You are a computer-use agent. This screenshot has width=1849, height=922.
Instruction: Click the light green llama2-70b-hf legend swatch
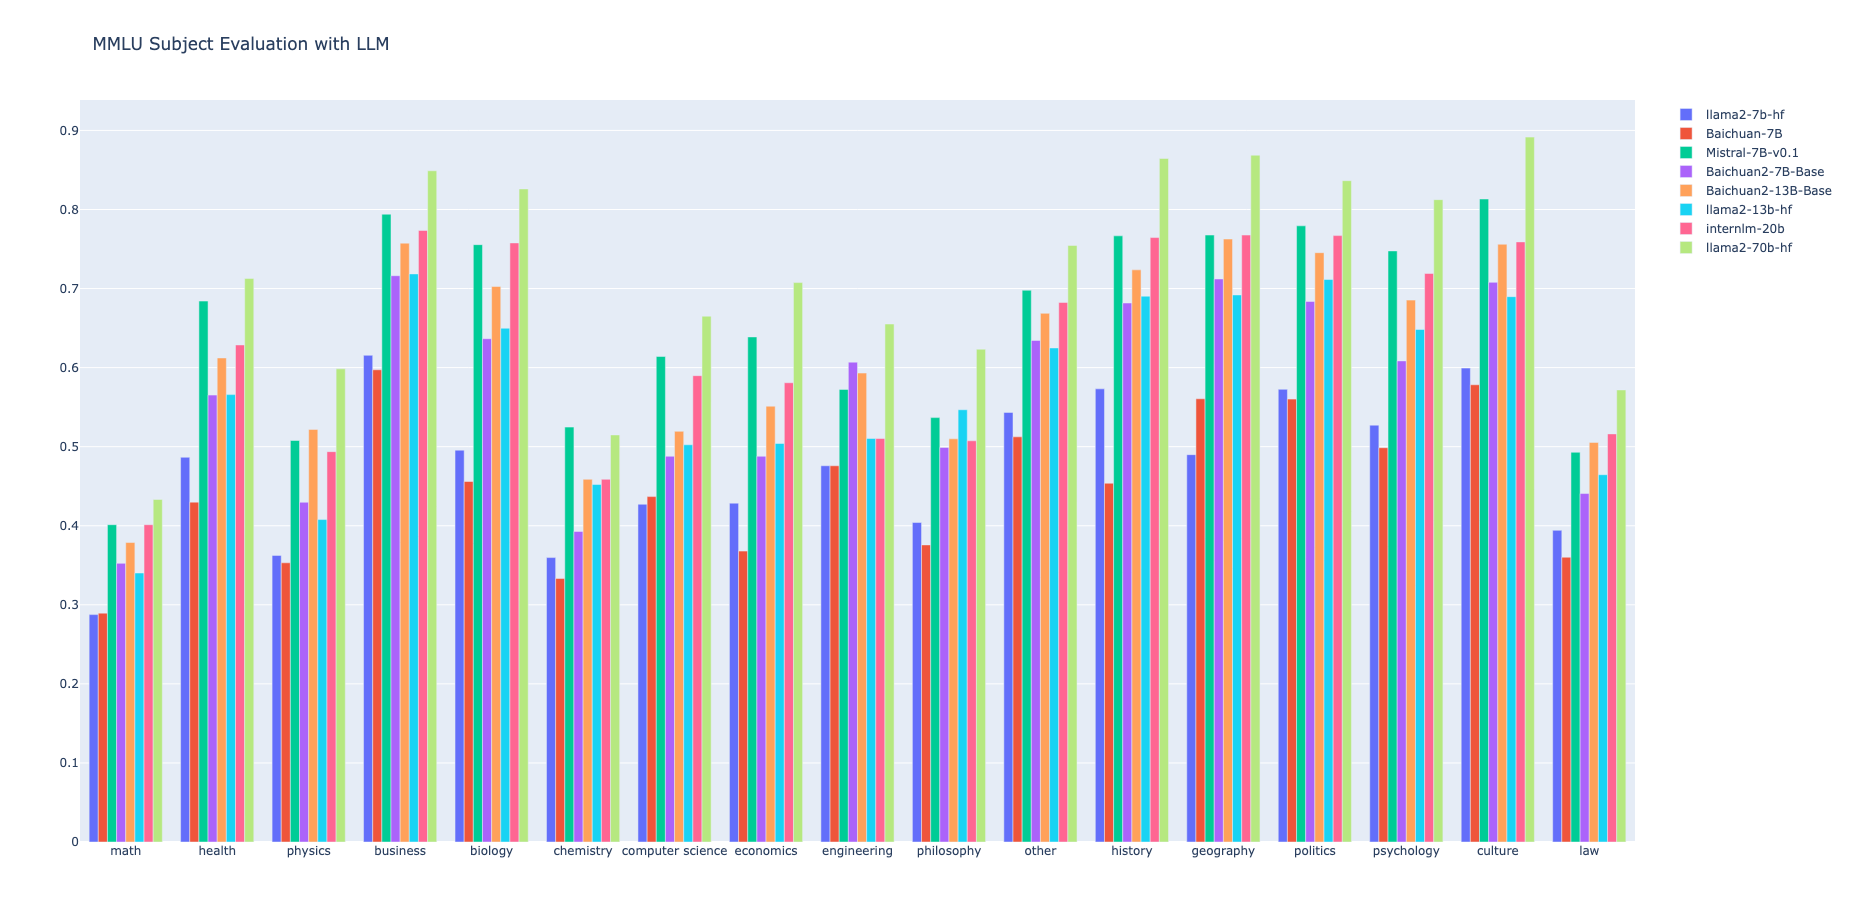coord(1687,248)
